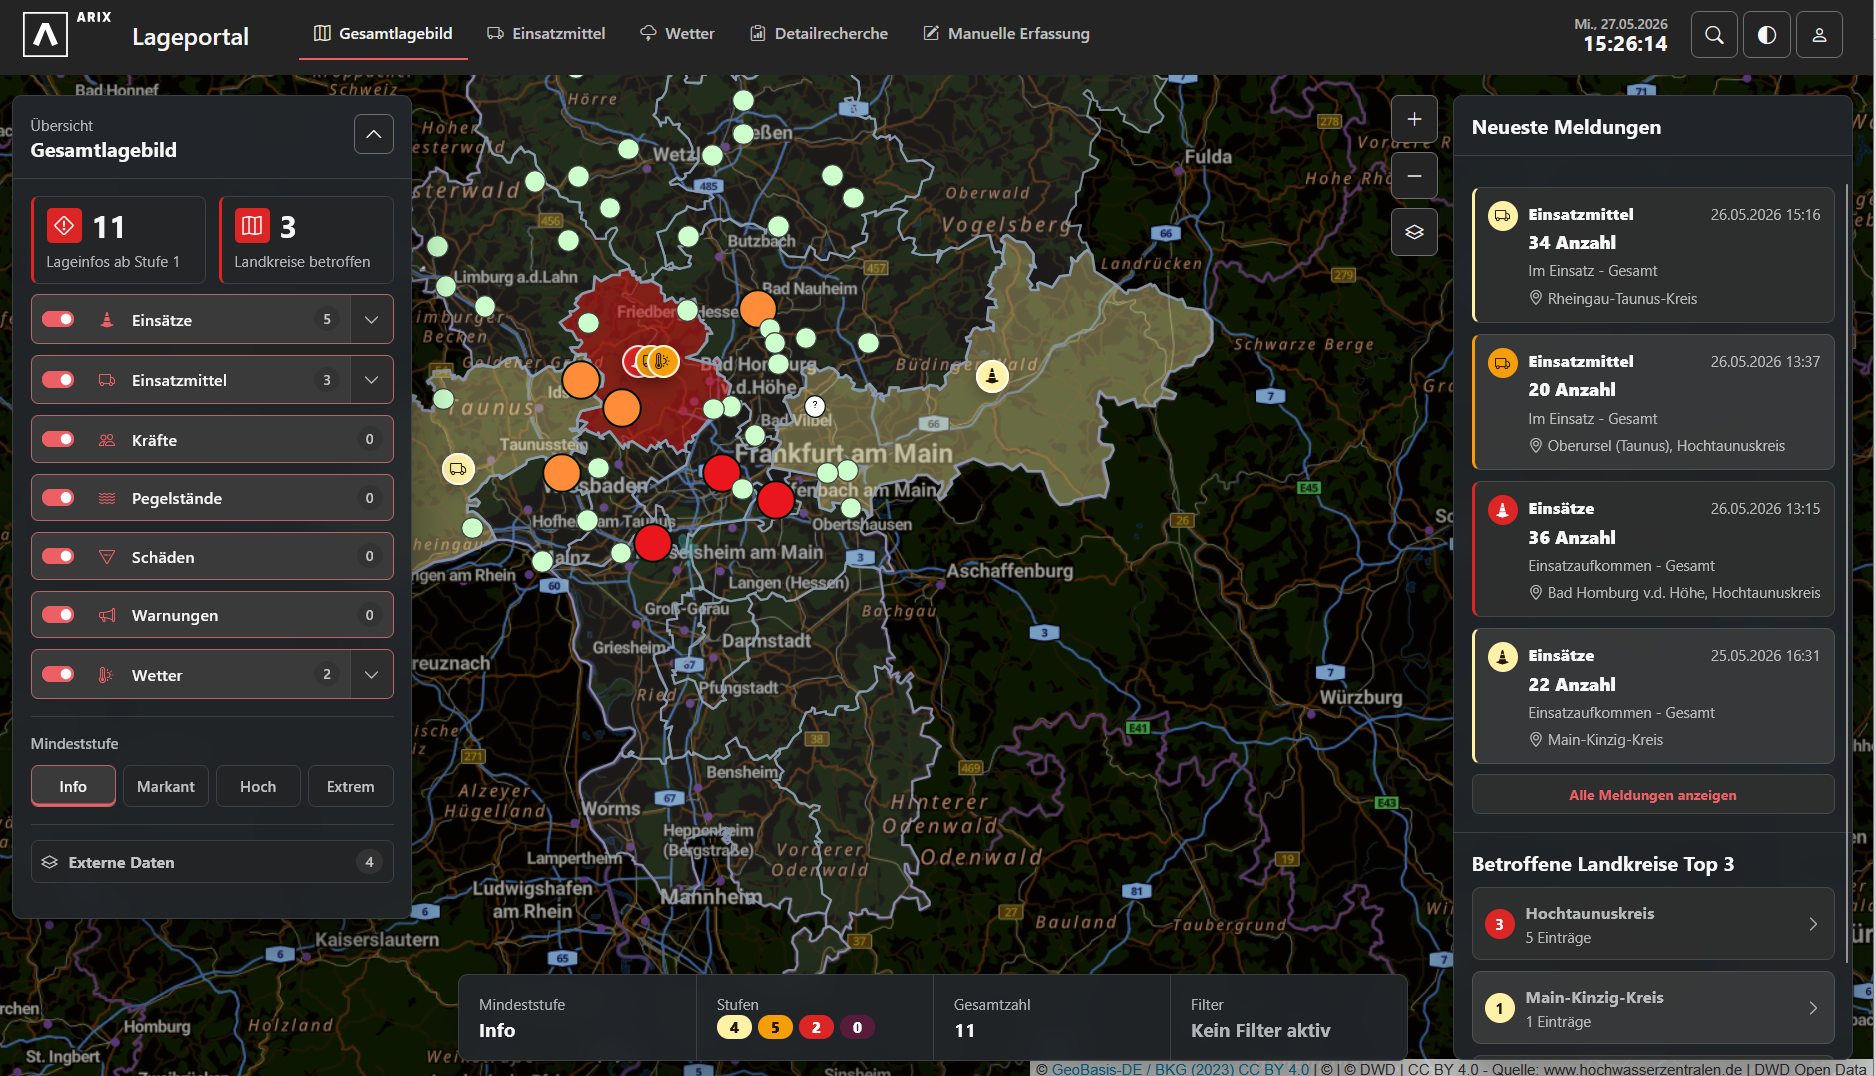
Task: Expand the Einsatzmittel category chevron
Action: tap(372, 380)
